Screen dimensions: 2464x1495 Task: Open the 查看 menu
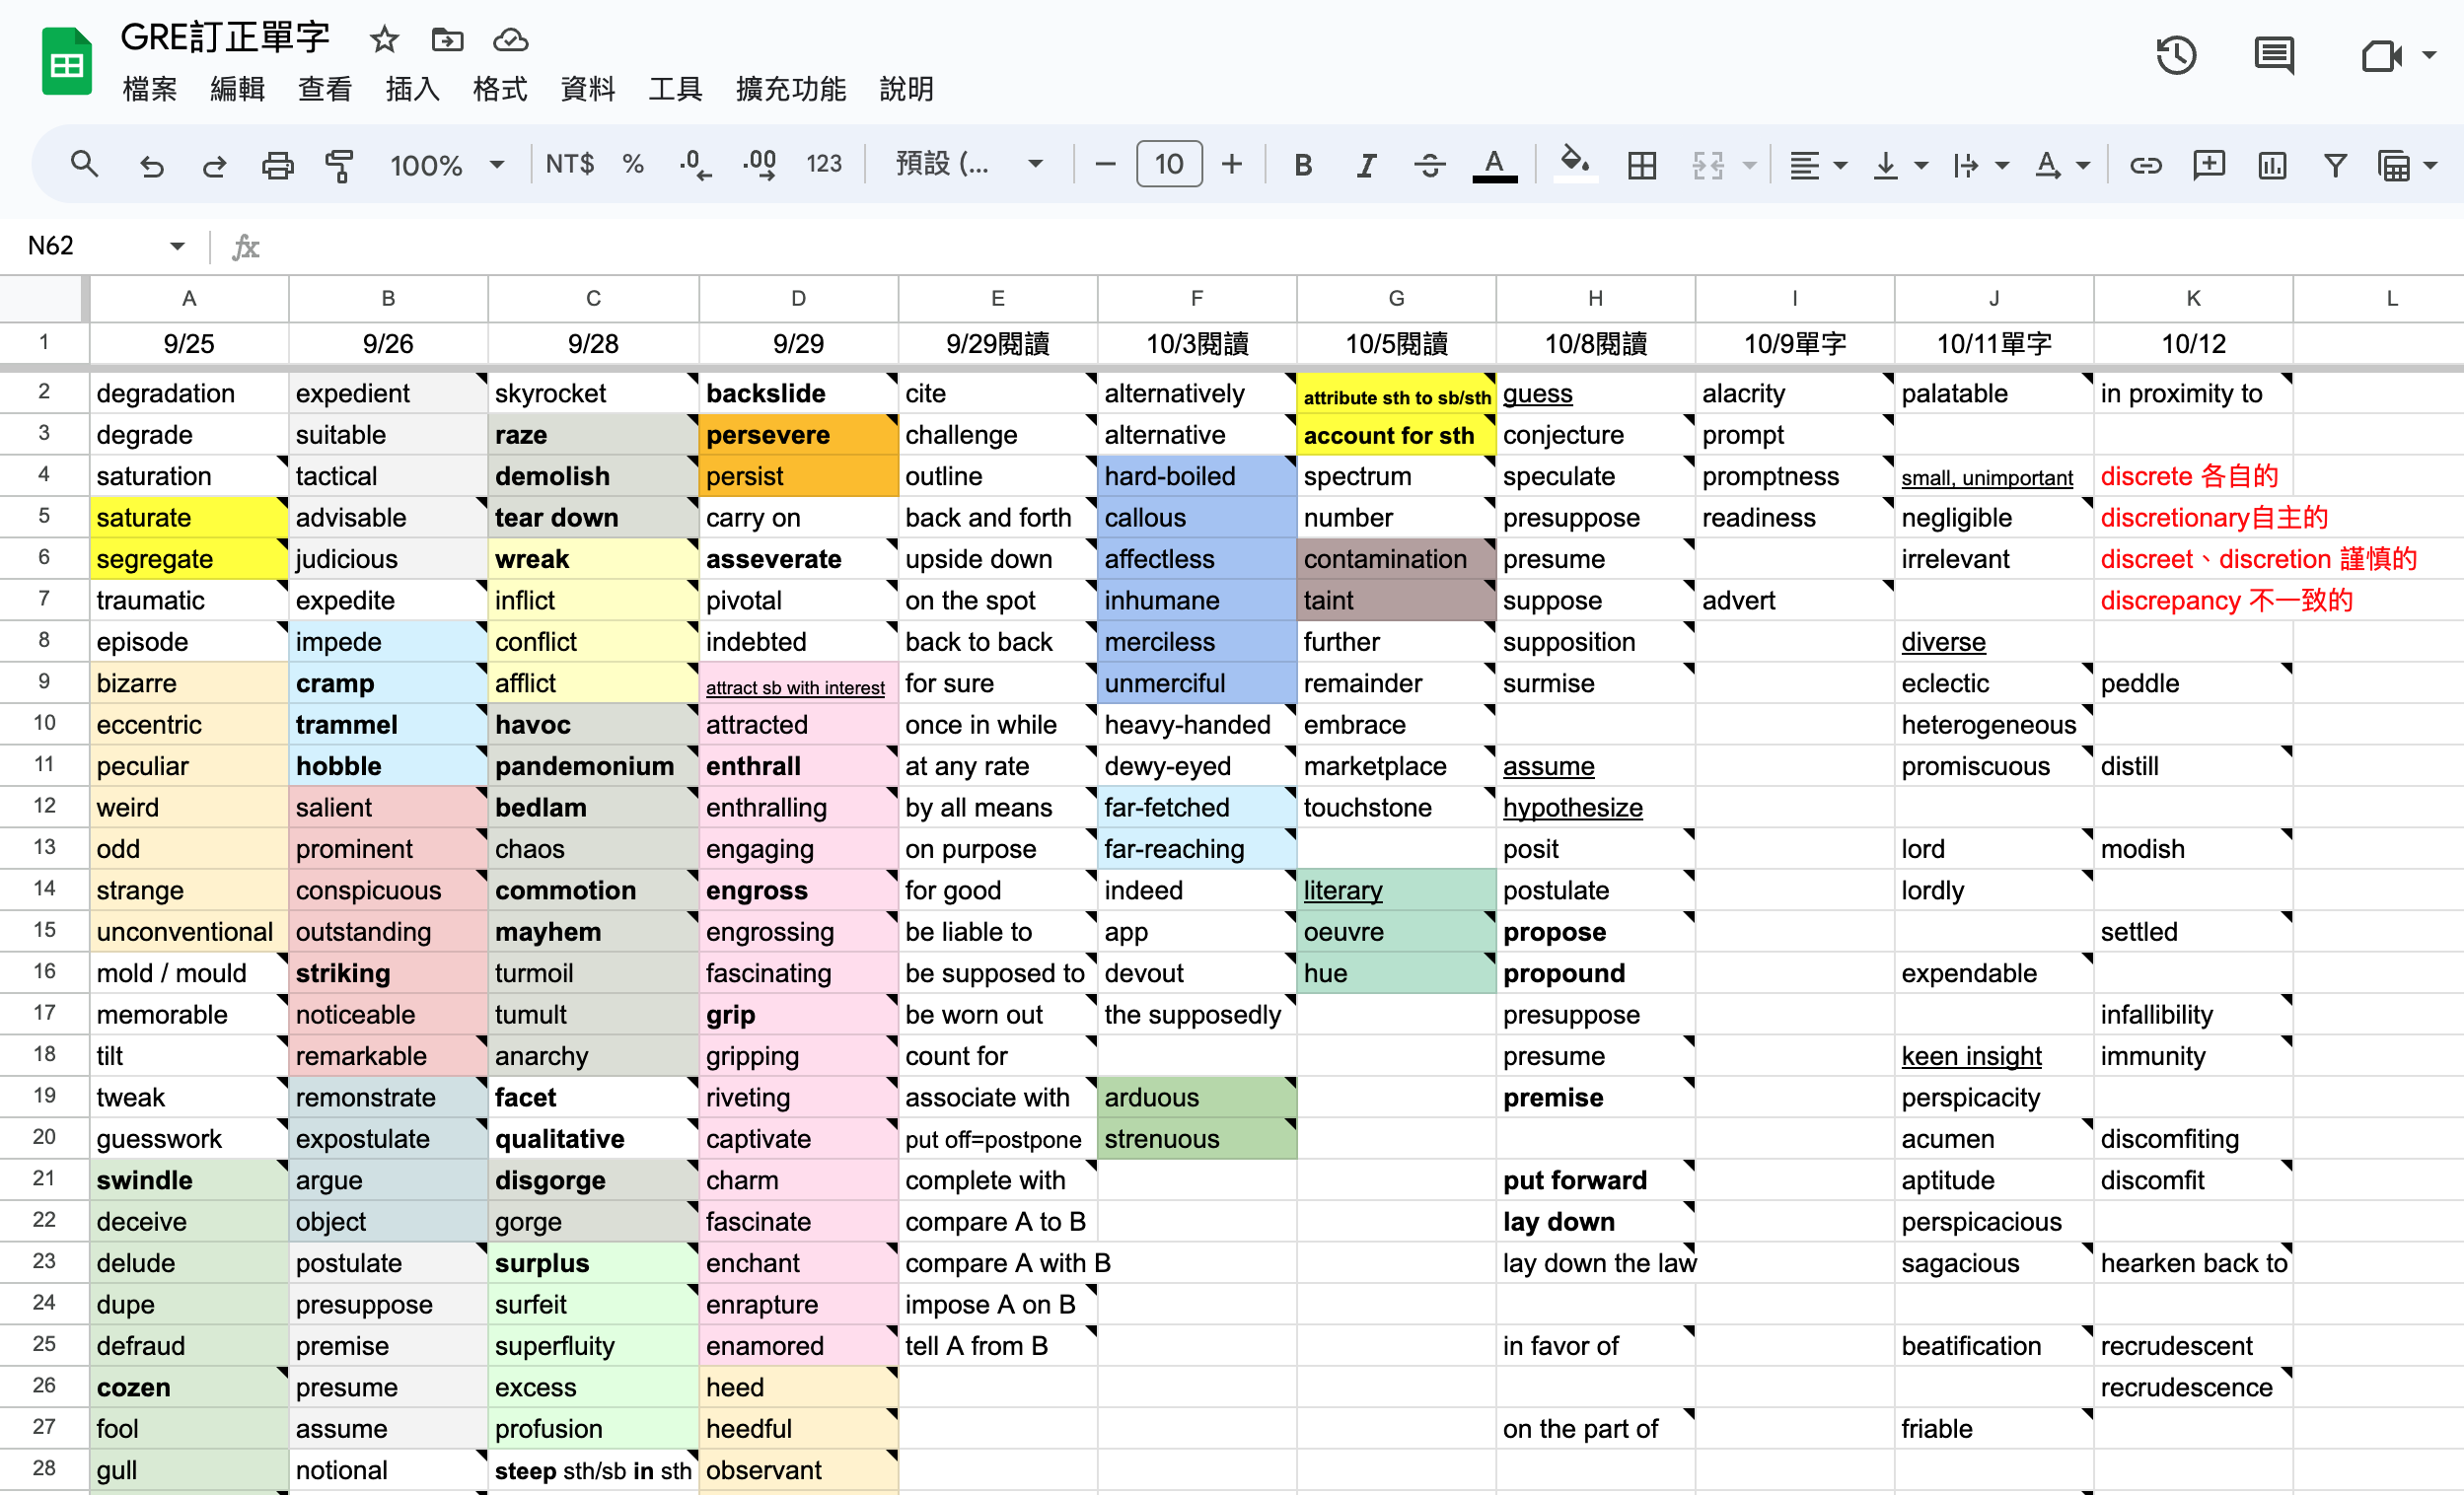(325, 89)
